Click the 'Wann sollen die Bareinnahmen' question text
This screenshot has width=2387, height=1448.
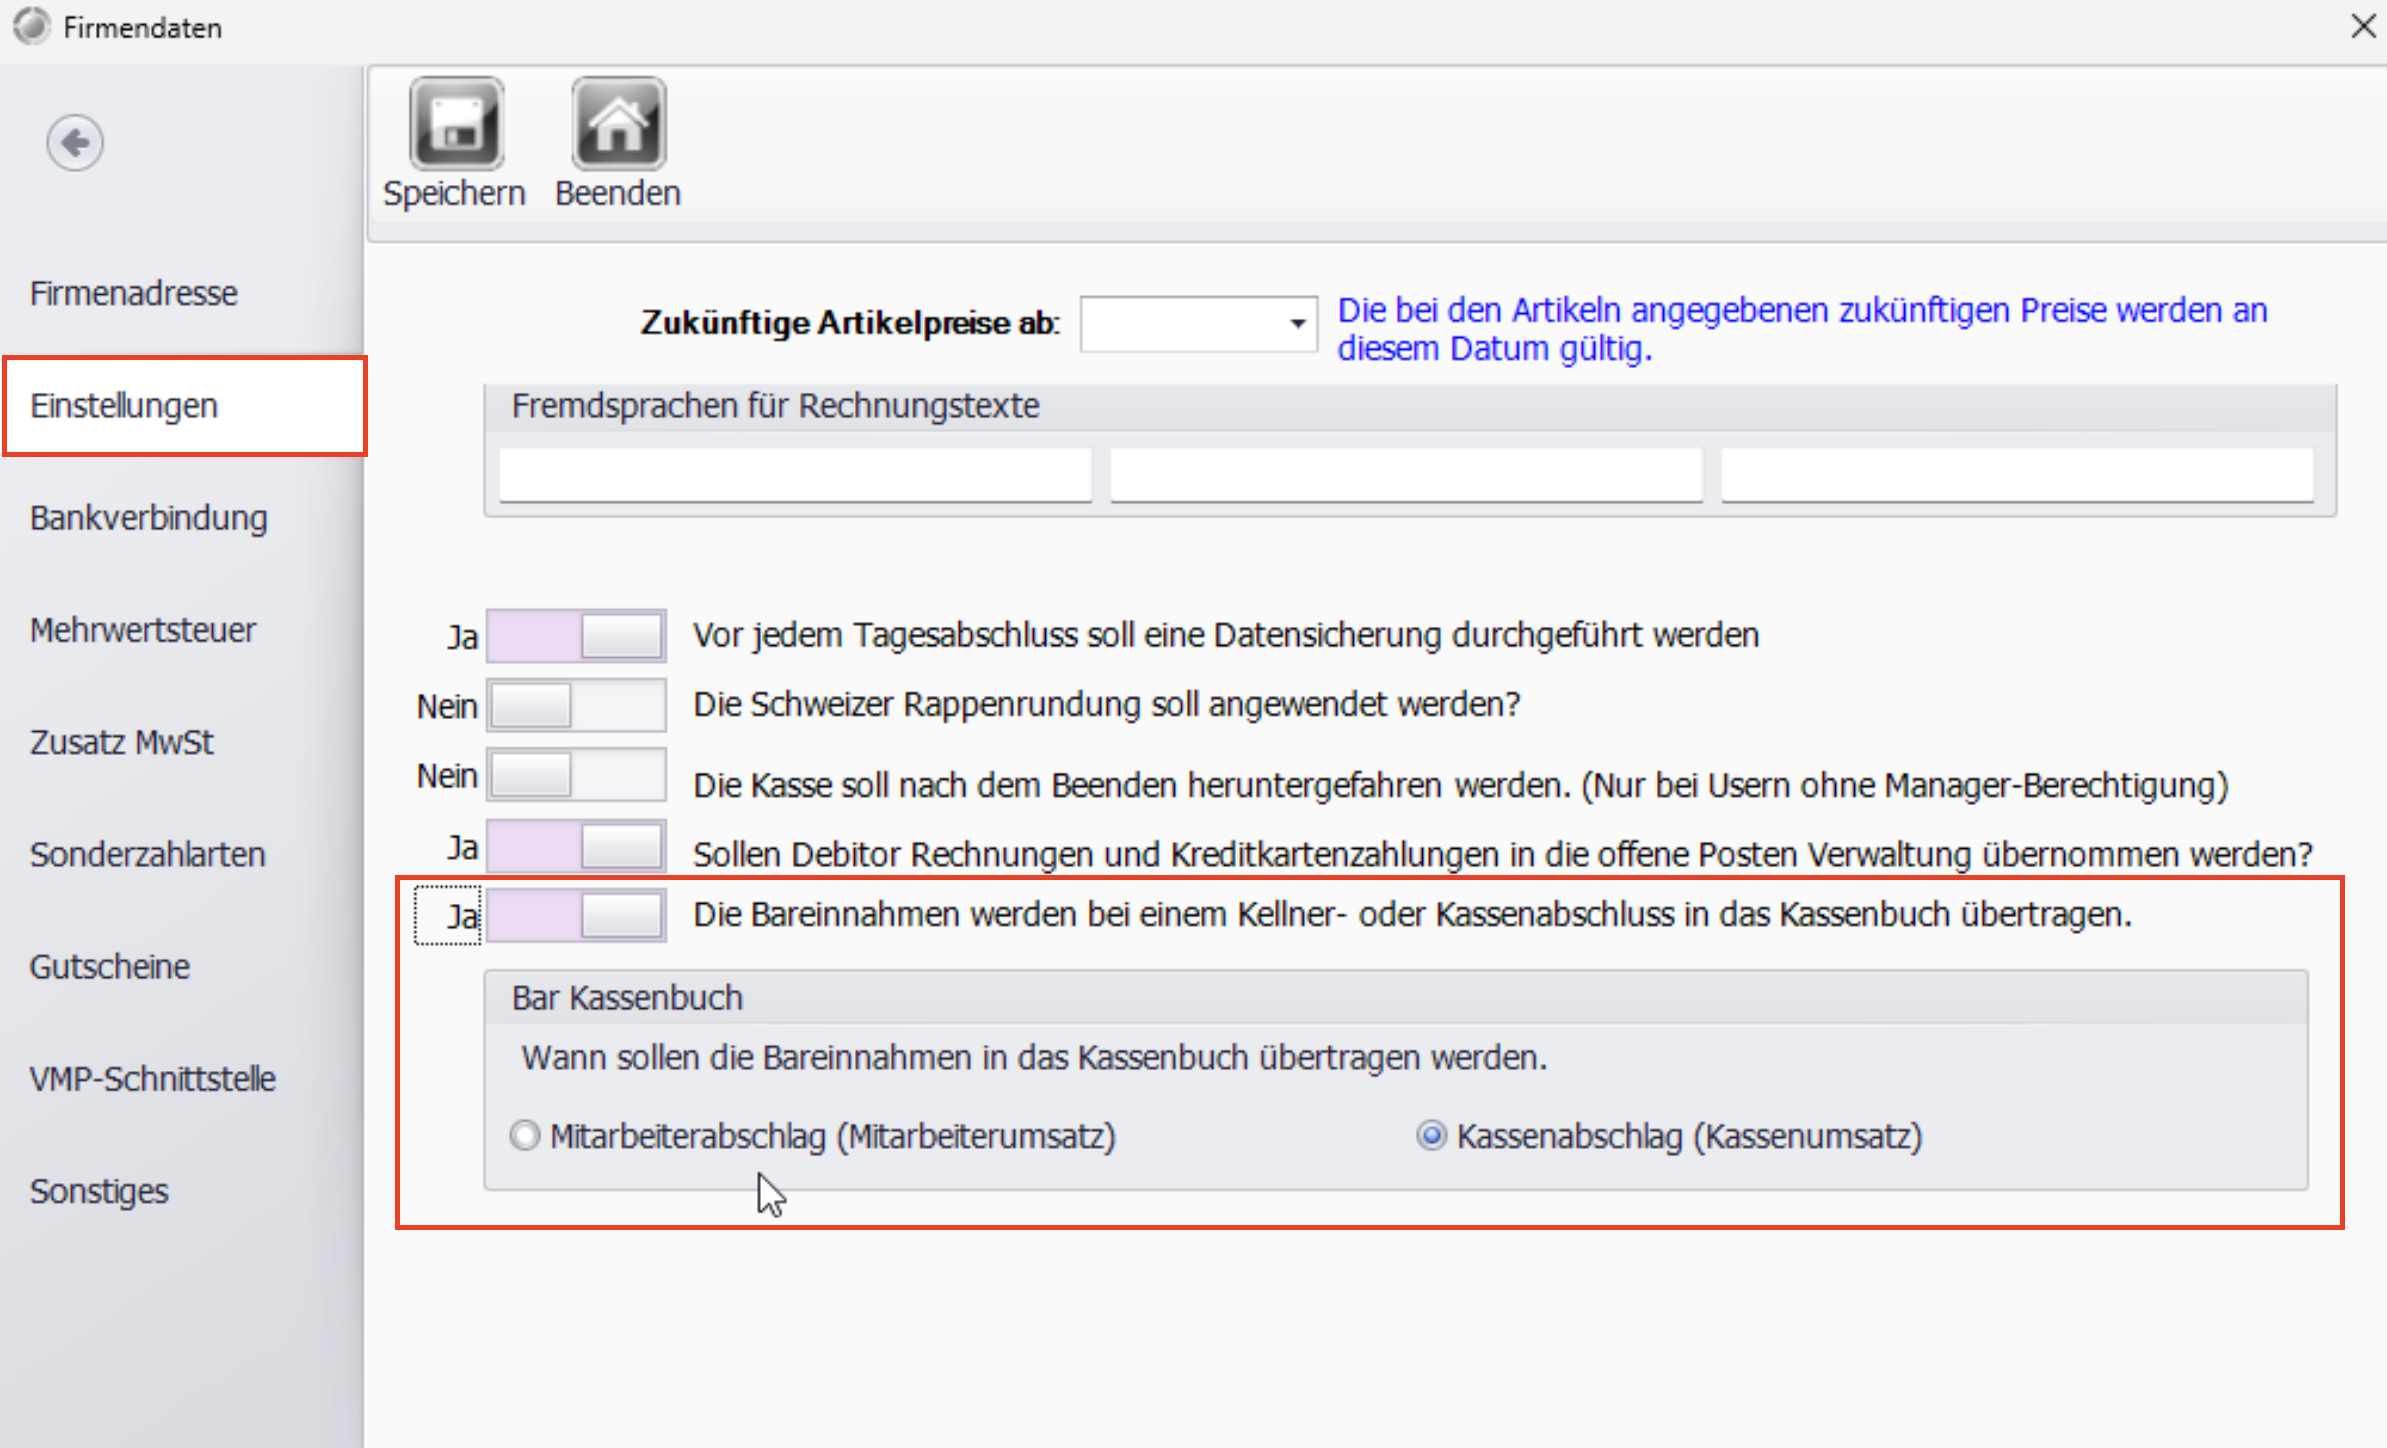1034,1058
